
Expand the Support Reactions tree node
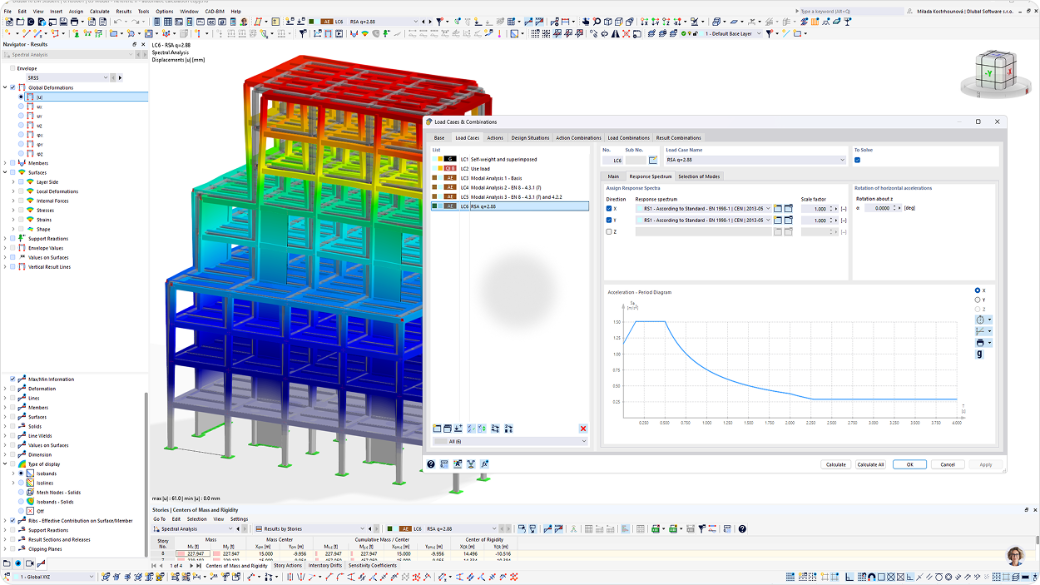tap(5, 239)
